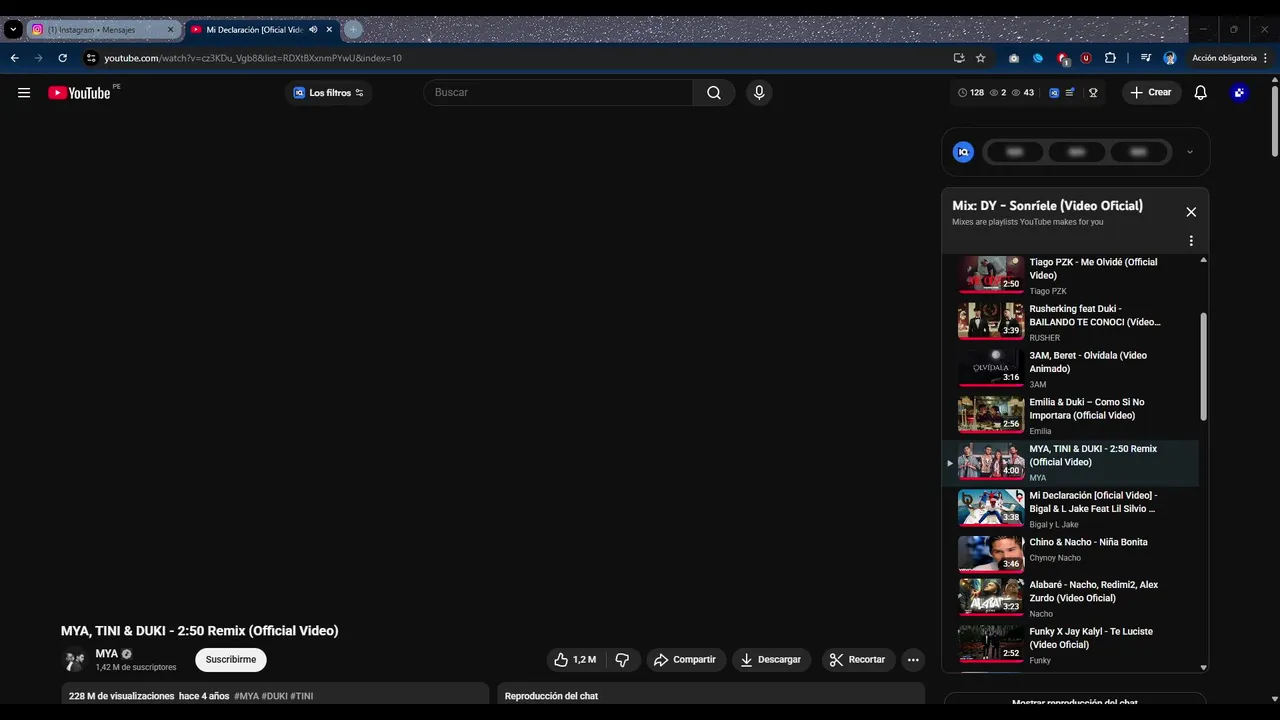This screenshot has width=1280, height=720.
Task: Click the vidIQ trophy icon
Action: (1093, 93)
